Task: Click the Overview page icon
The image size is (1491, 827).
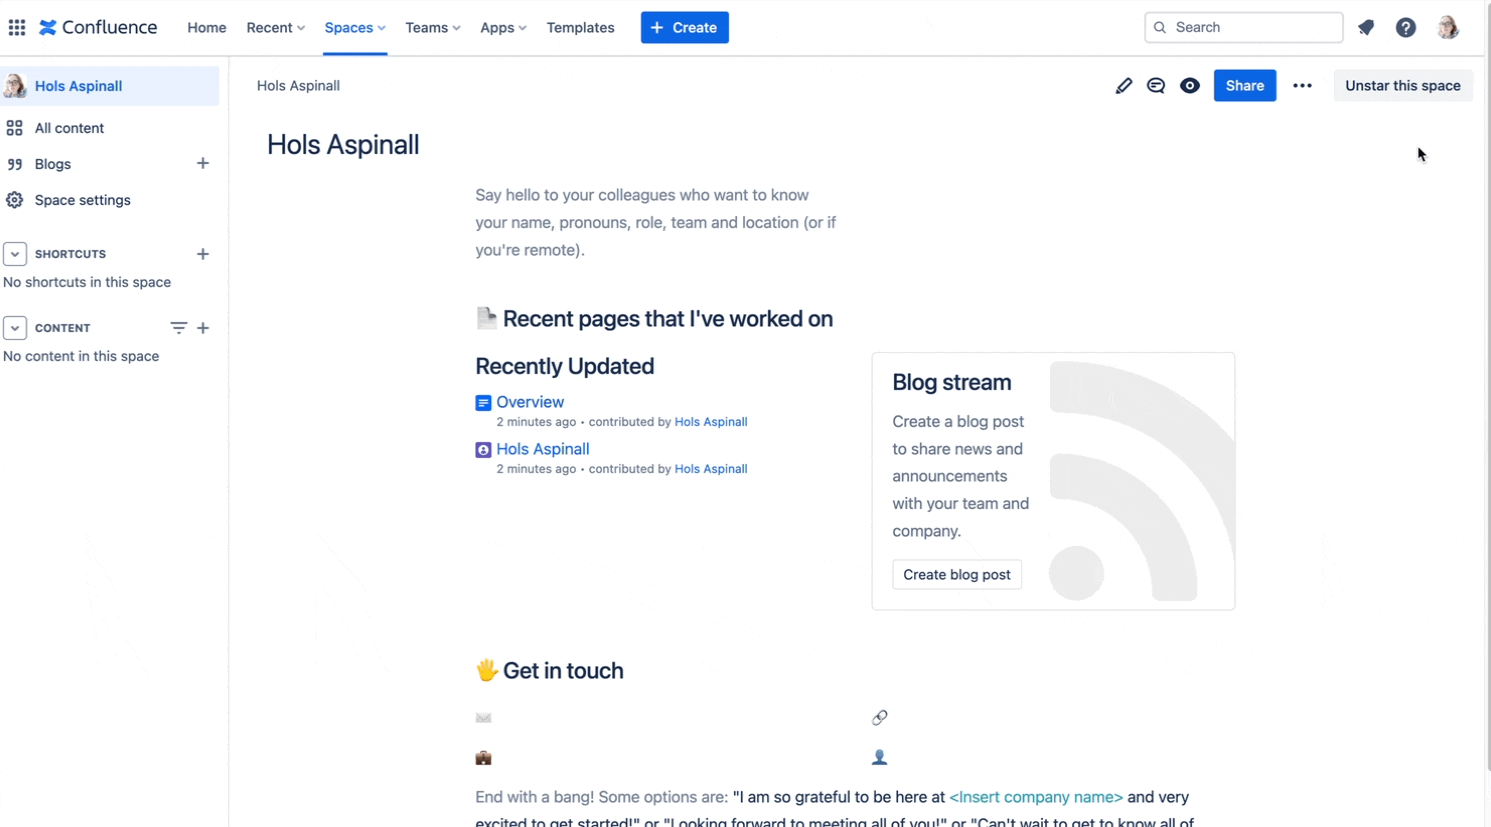Action: click(x=483, y=403)
